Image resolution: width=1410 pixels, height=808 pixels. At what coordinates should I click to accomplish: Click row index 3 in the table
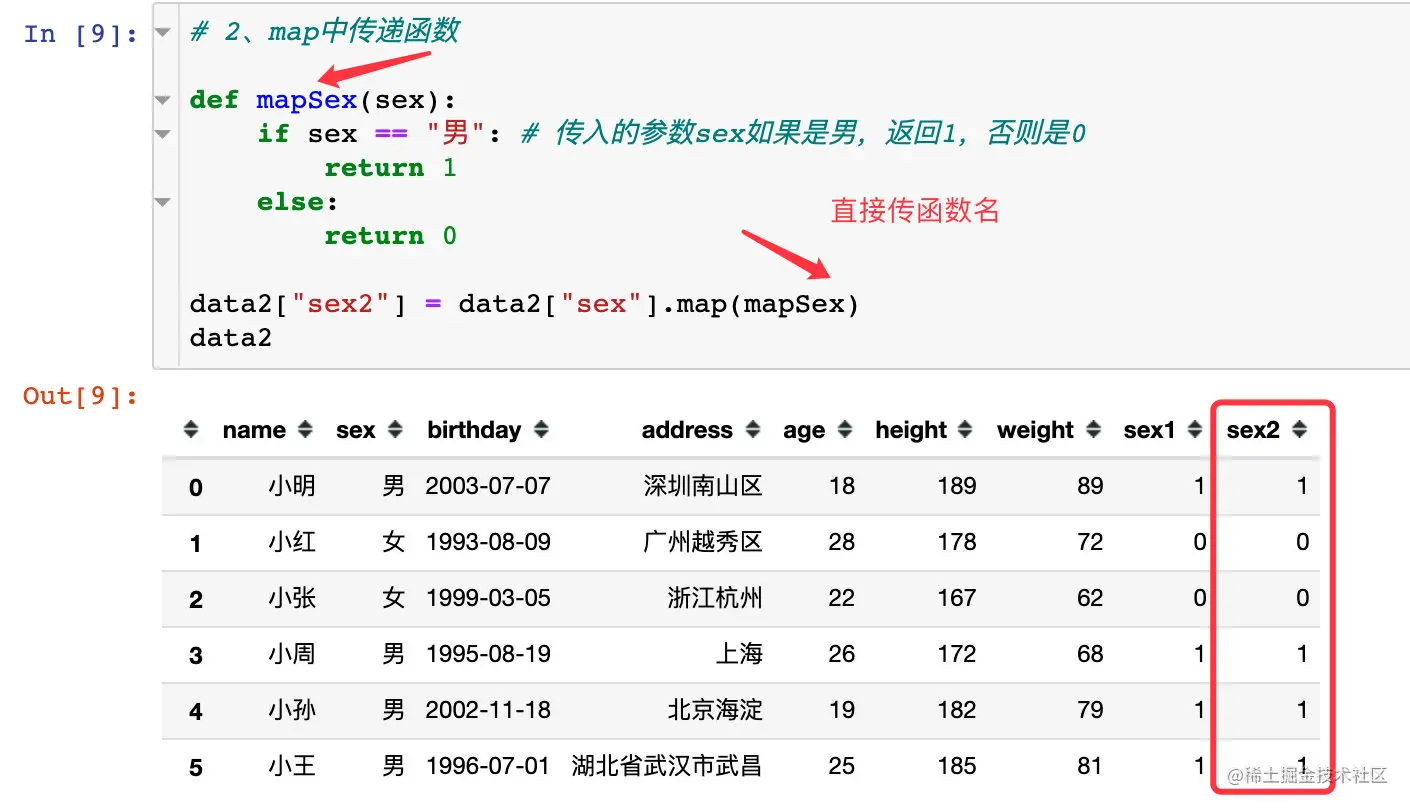coord(196,655)
